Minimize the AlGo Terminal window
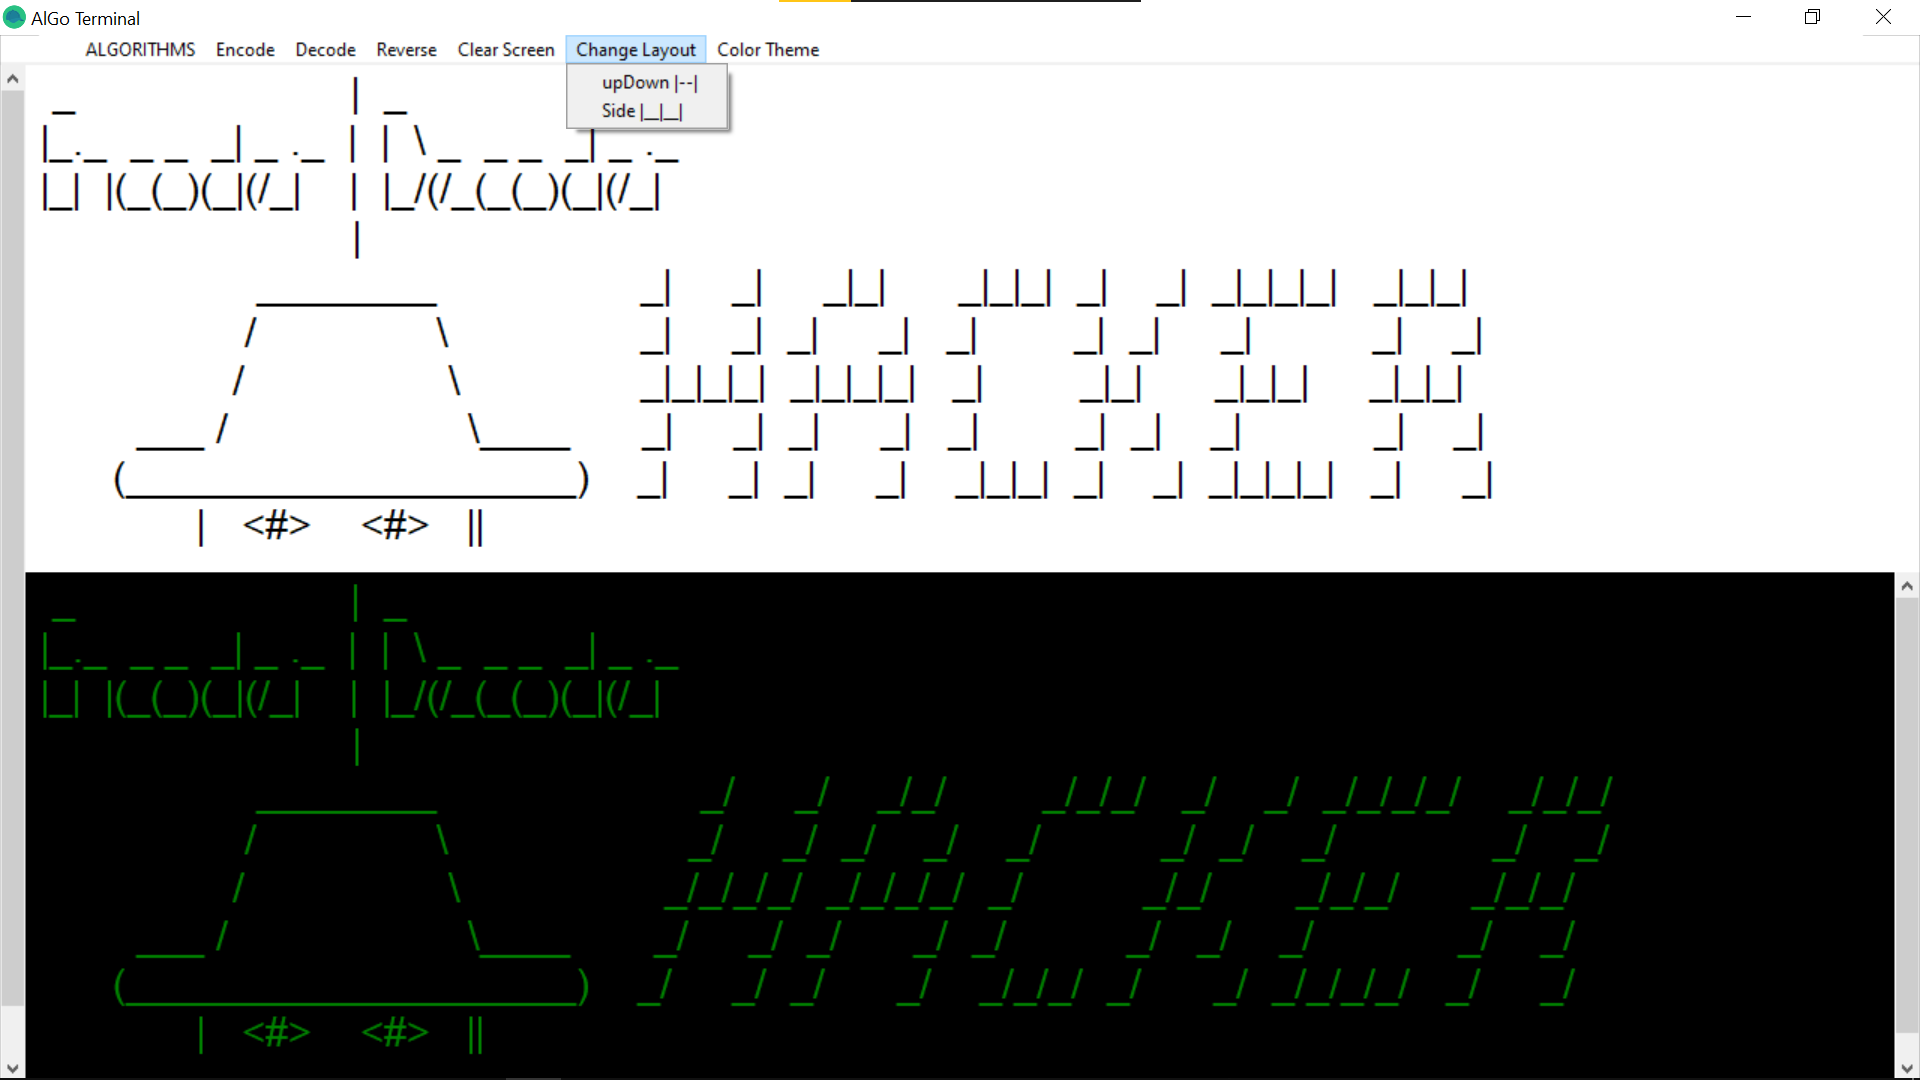This screenshot has width=1920, height=1080. tap(1743, 17)
